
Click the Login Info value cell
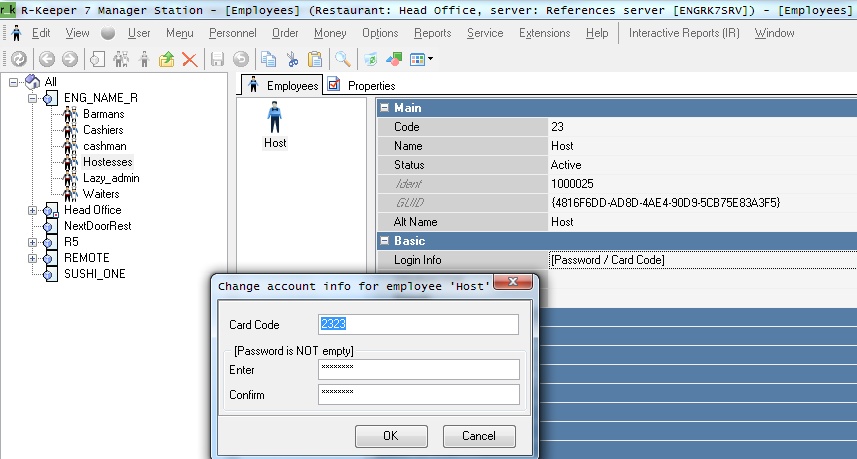(702, 260)
